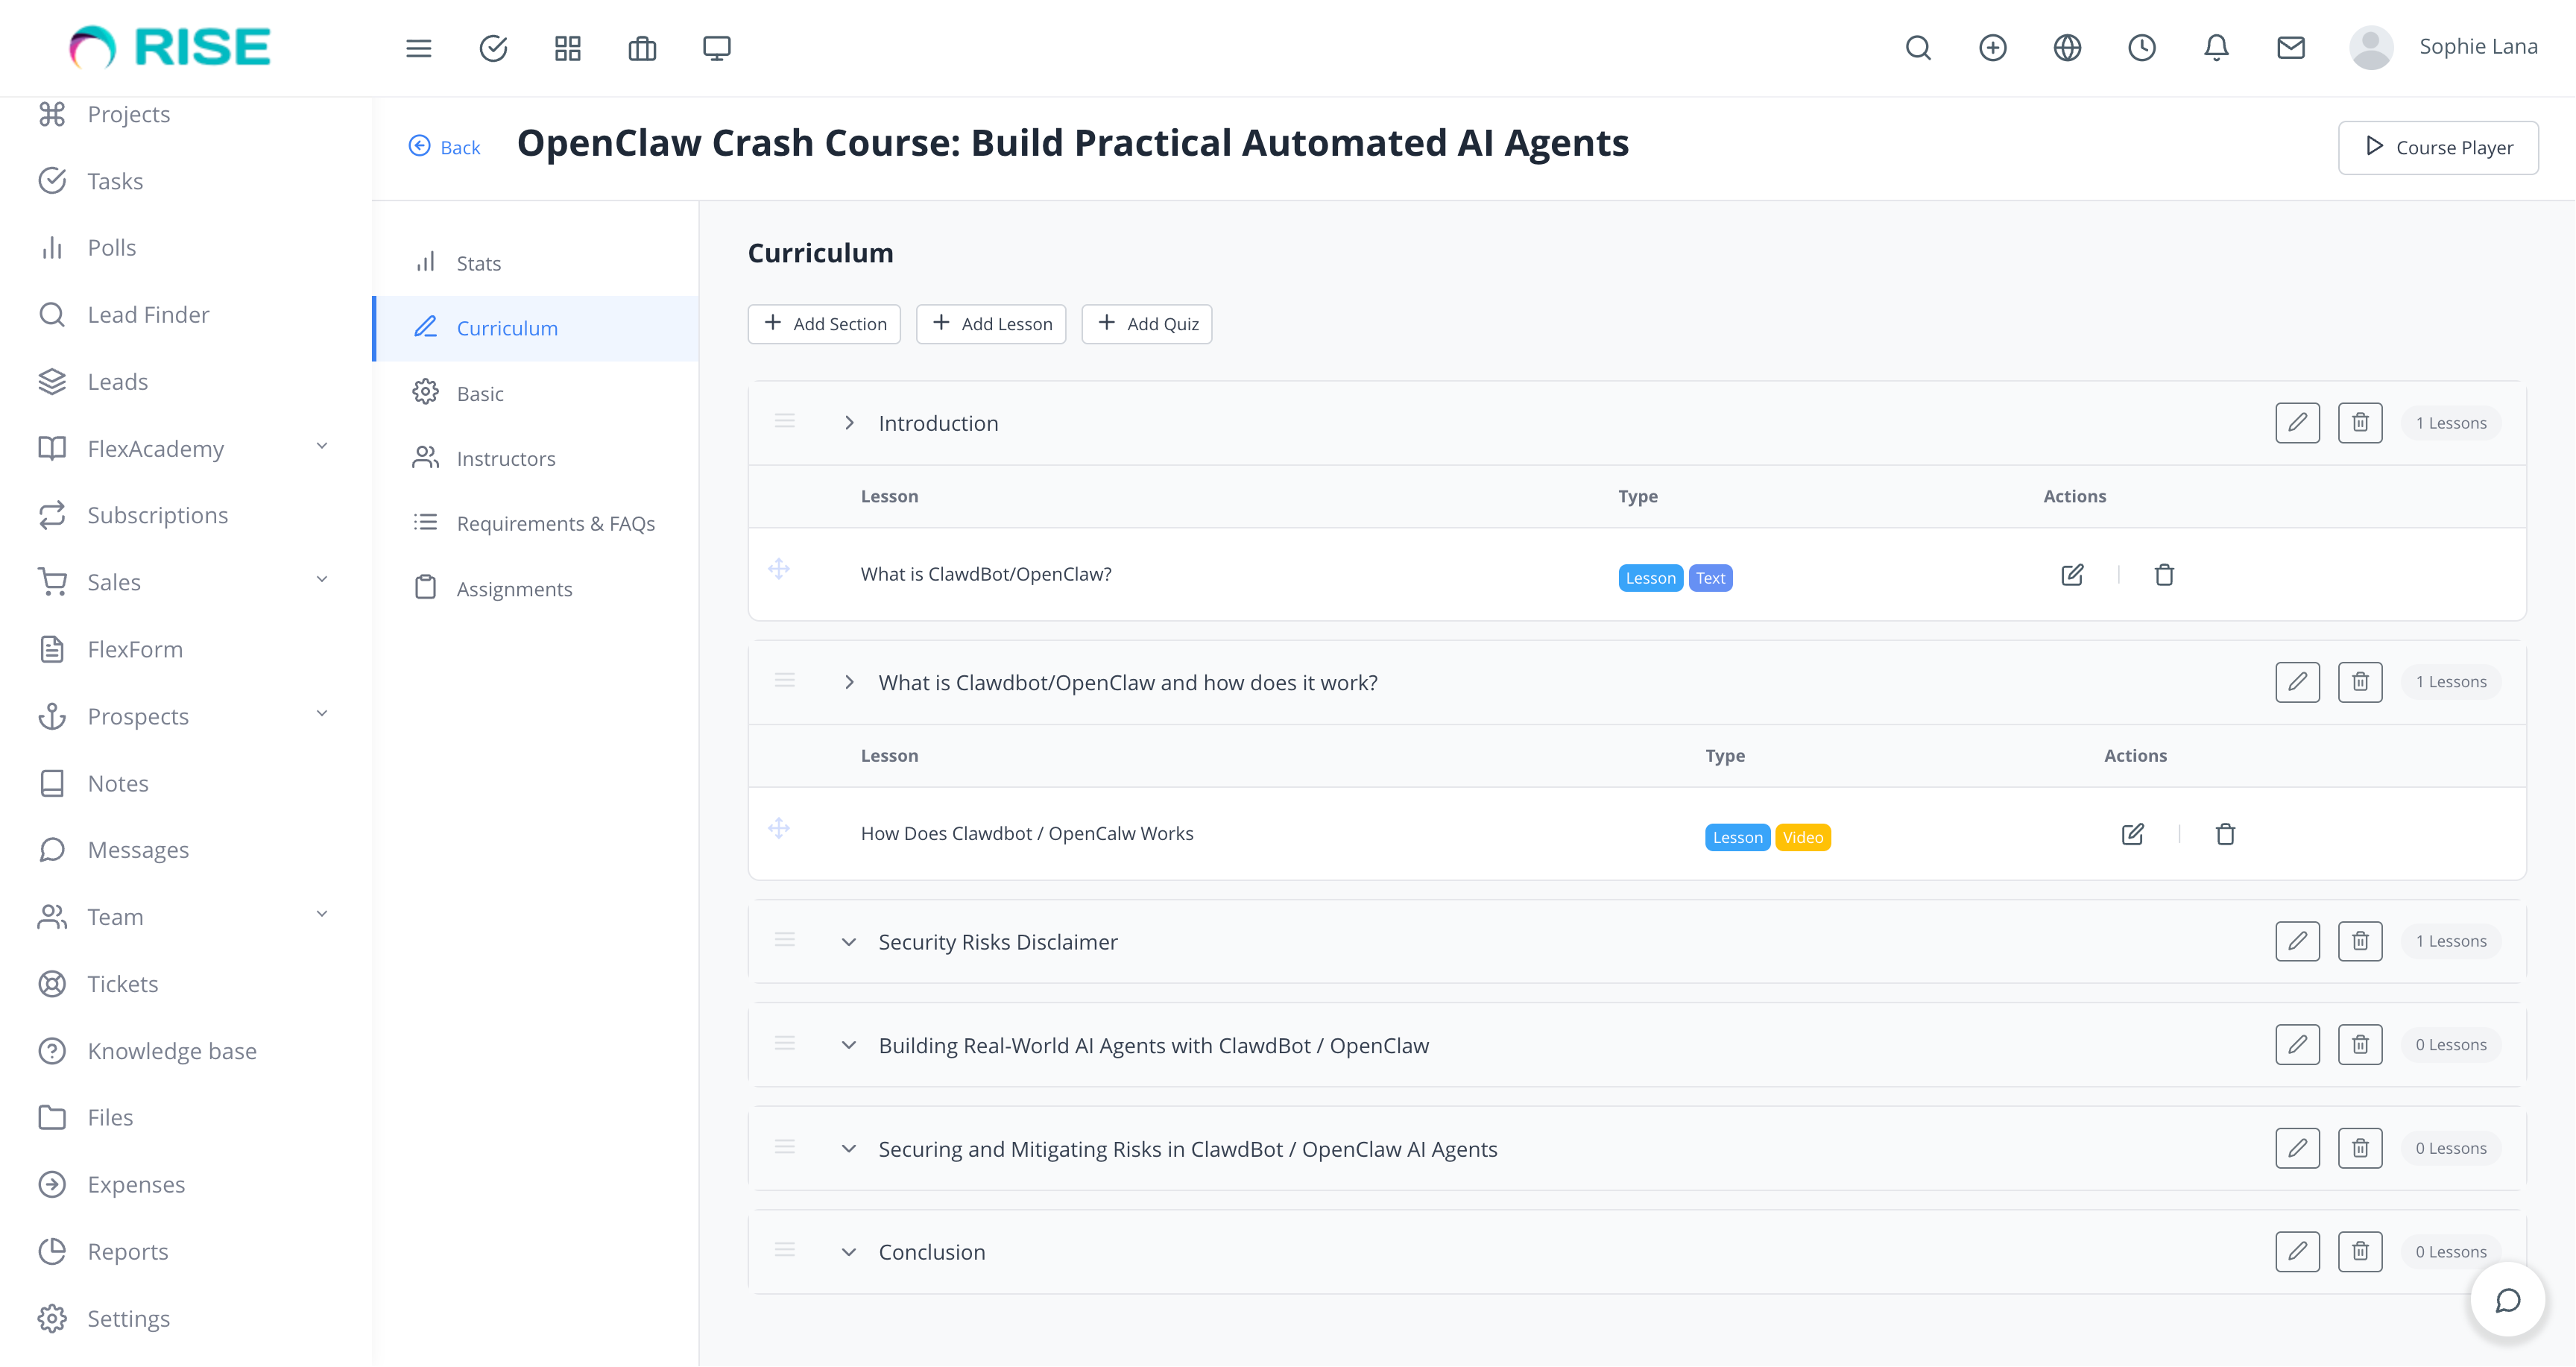Go Back using the back link
The height and width of the screenshot is (1367, 2576).
445,147
